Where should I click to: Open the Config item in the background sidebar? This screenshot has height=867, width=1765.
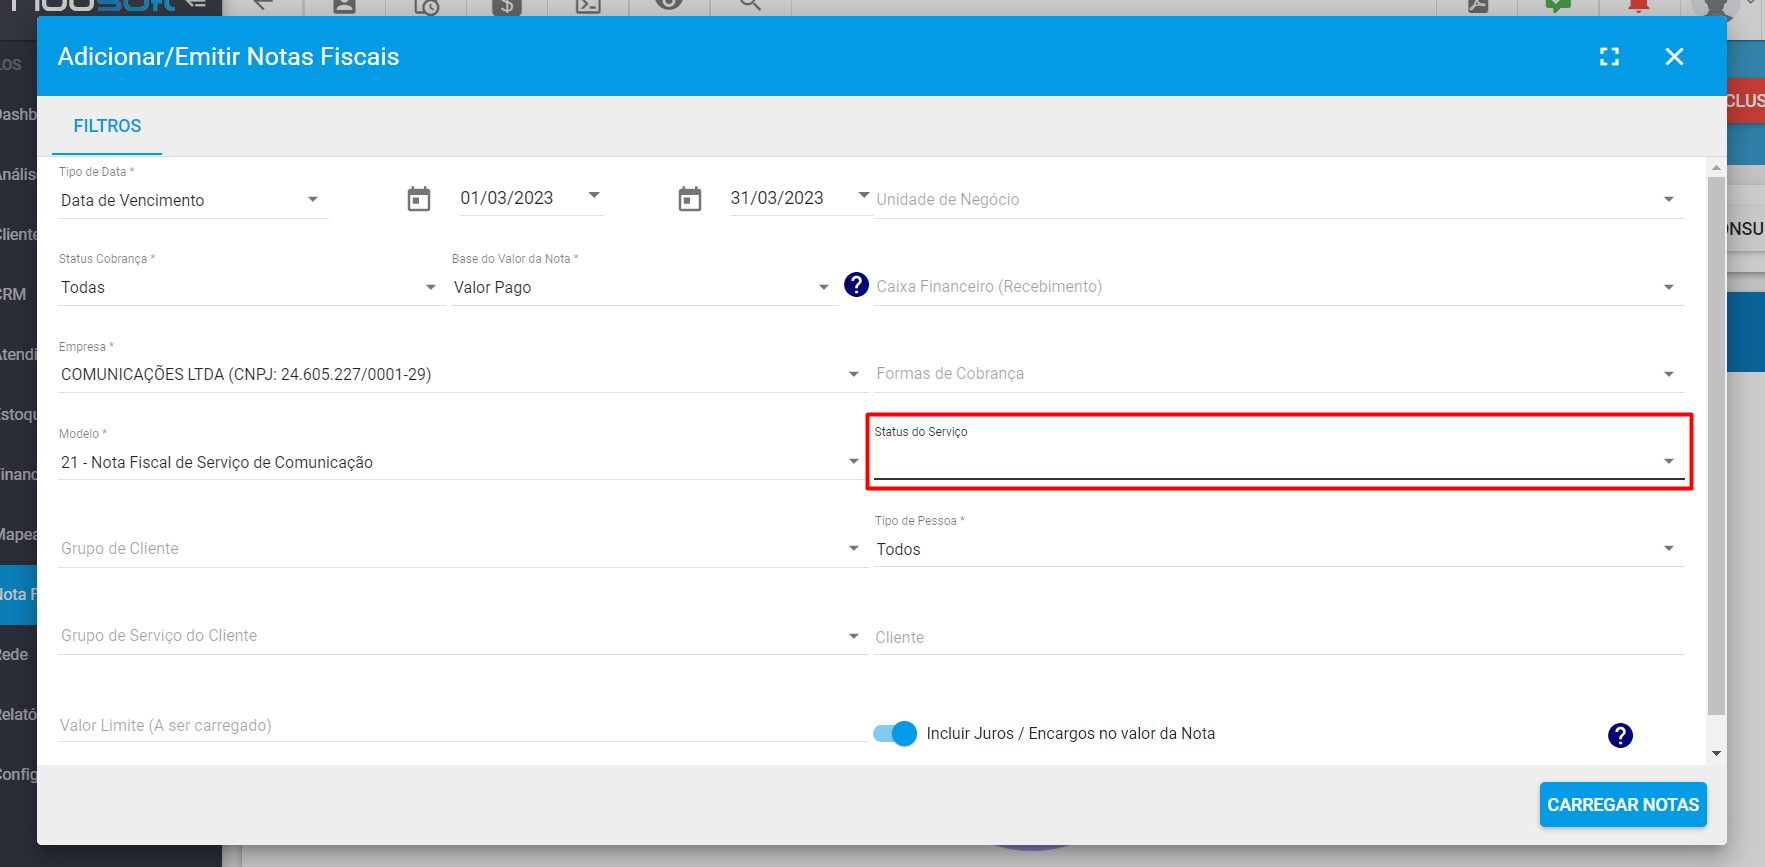click(18, 774)
